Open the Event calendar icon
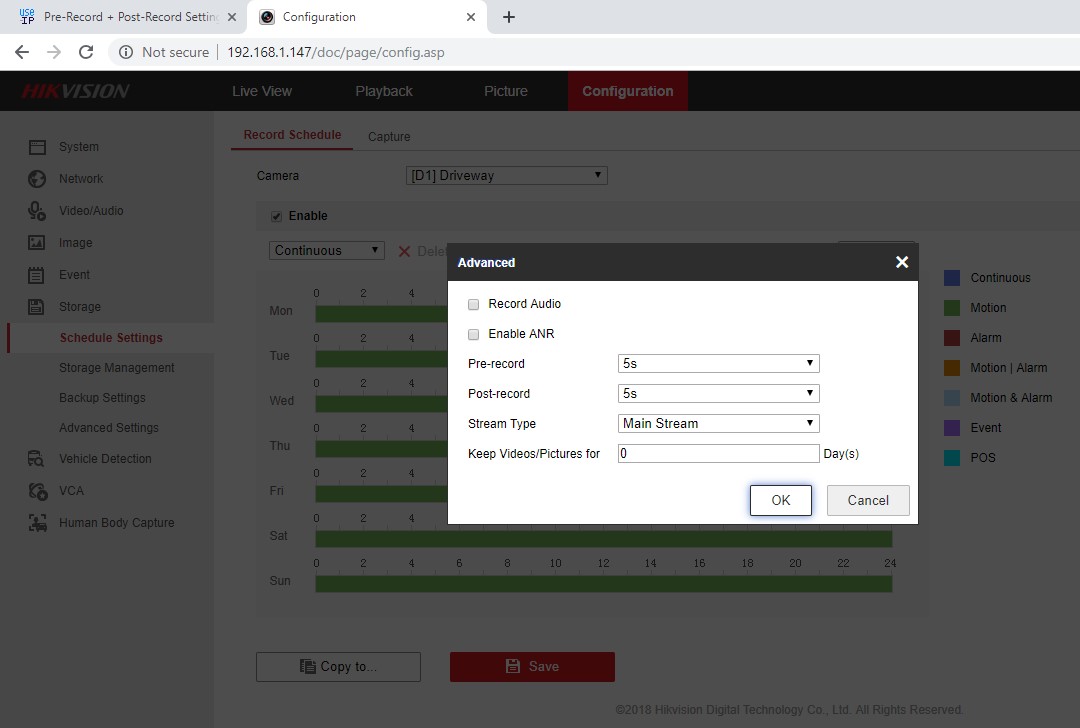This screenshot has height=728, width=1080. [37, 275]
